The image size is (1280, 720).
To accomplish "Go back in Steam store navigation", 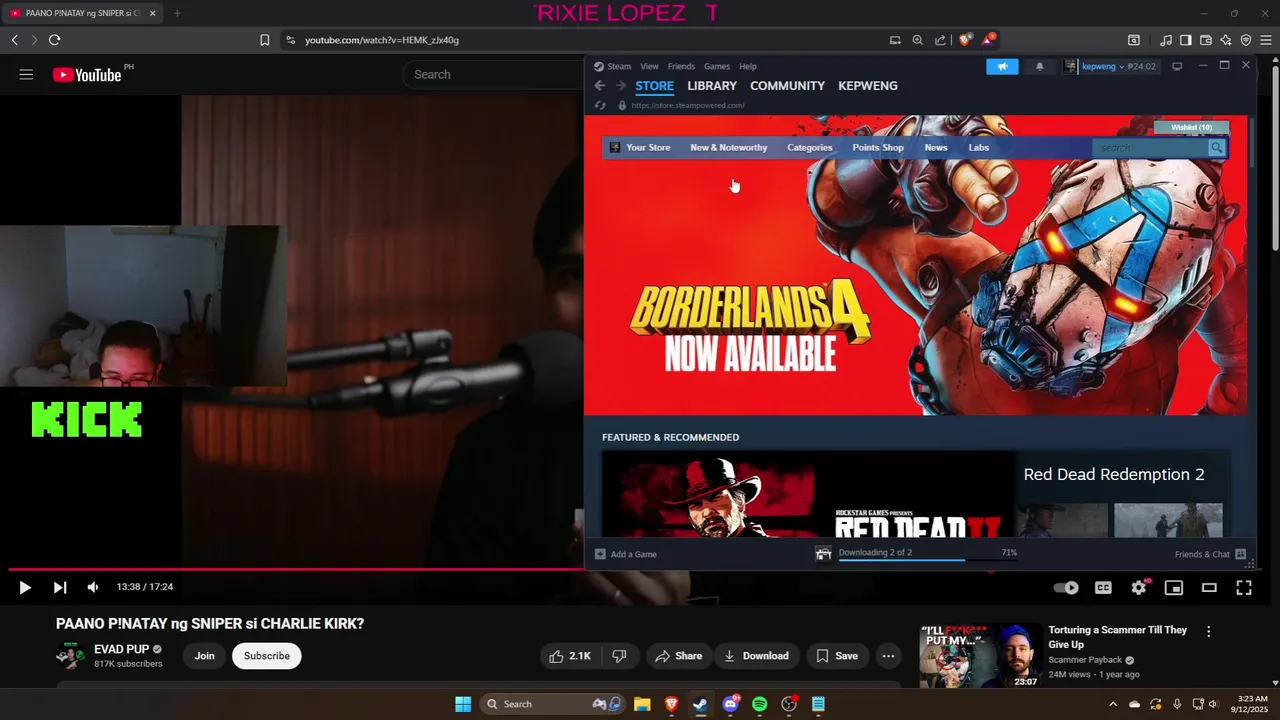I will 600,86.
